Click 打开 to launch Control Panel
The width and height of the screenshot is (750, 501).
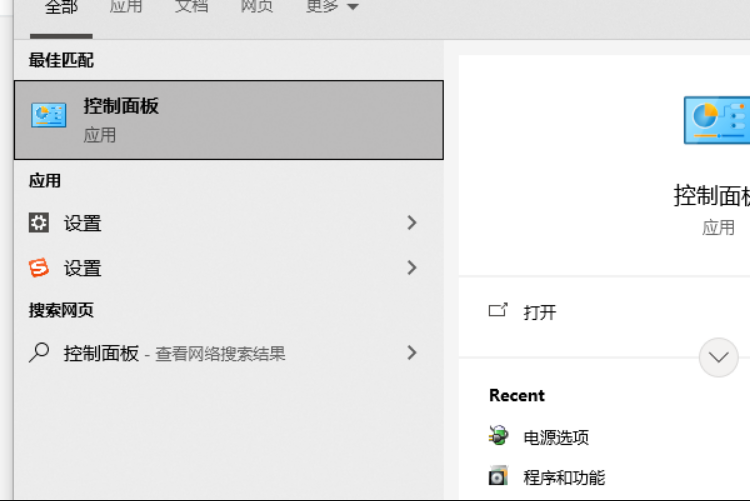540,312
